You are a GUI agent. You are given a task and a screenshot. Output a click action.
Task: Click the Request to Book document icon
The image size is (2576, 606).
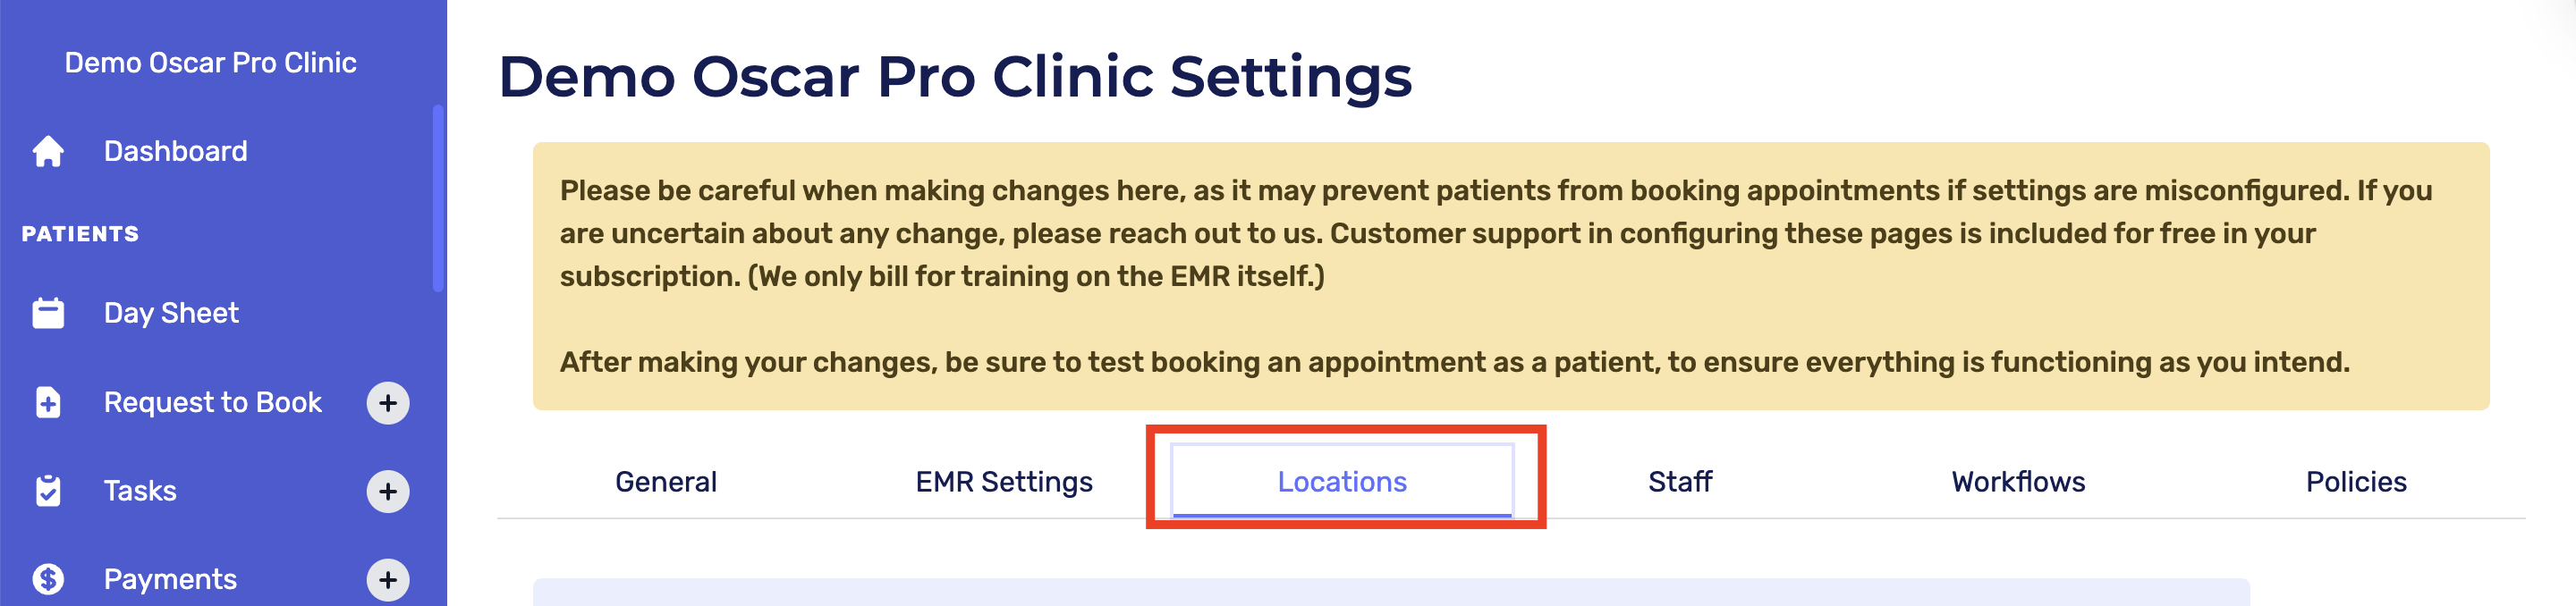point(48,402)
